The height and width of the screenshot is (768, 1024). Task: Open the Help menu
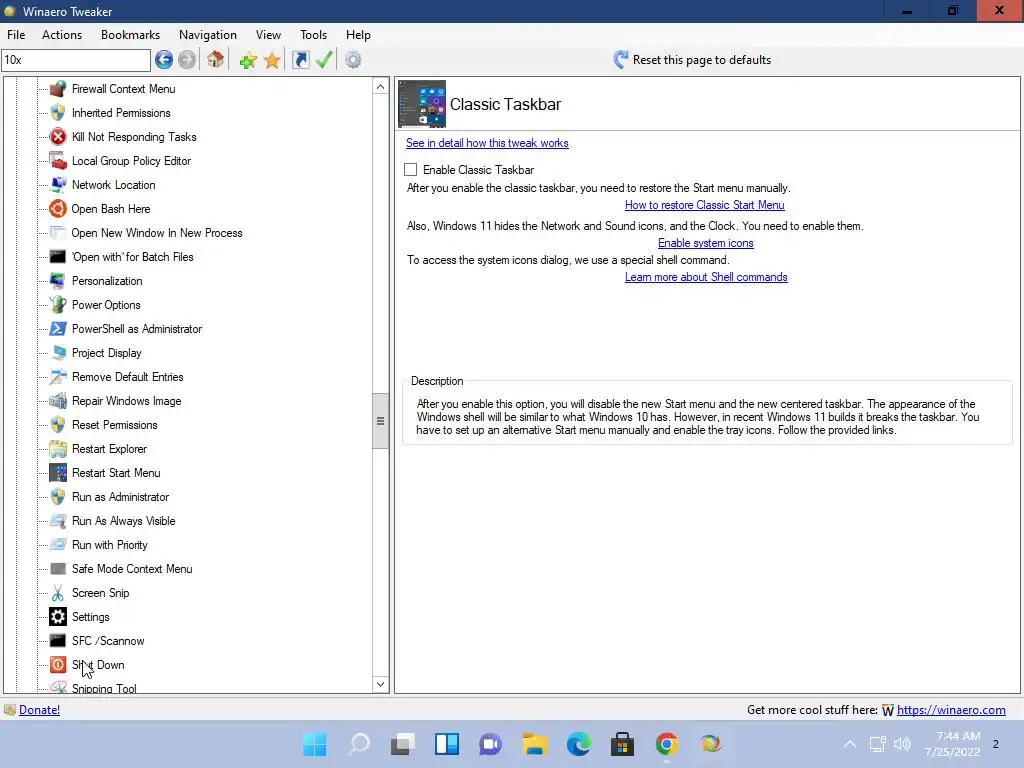[x=358, y=35]
